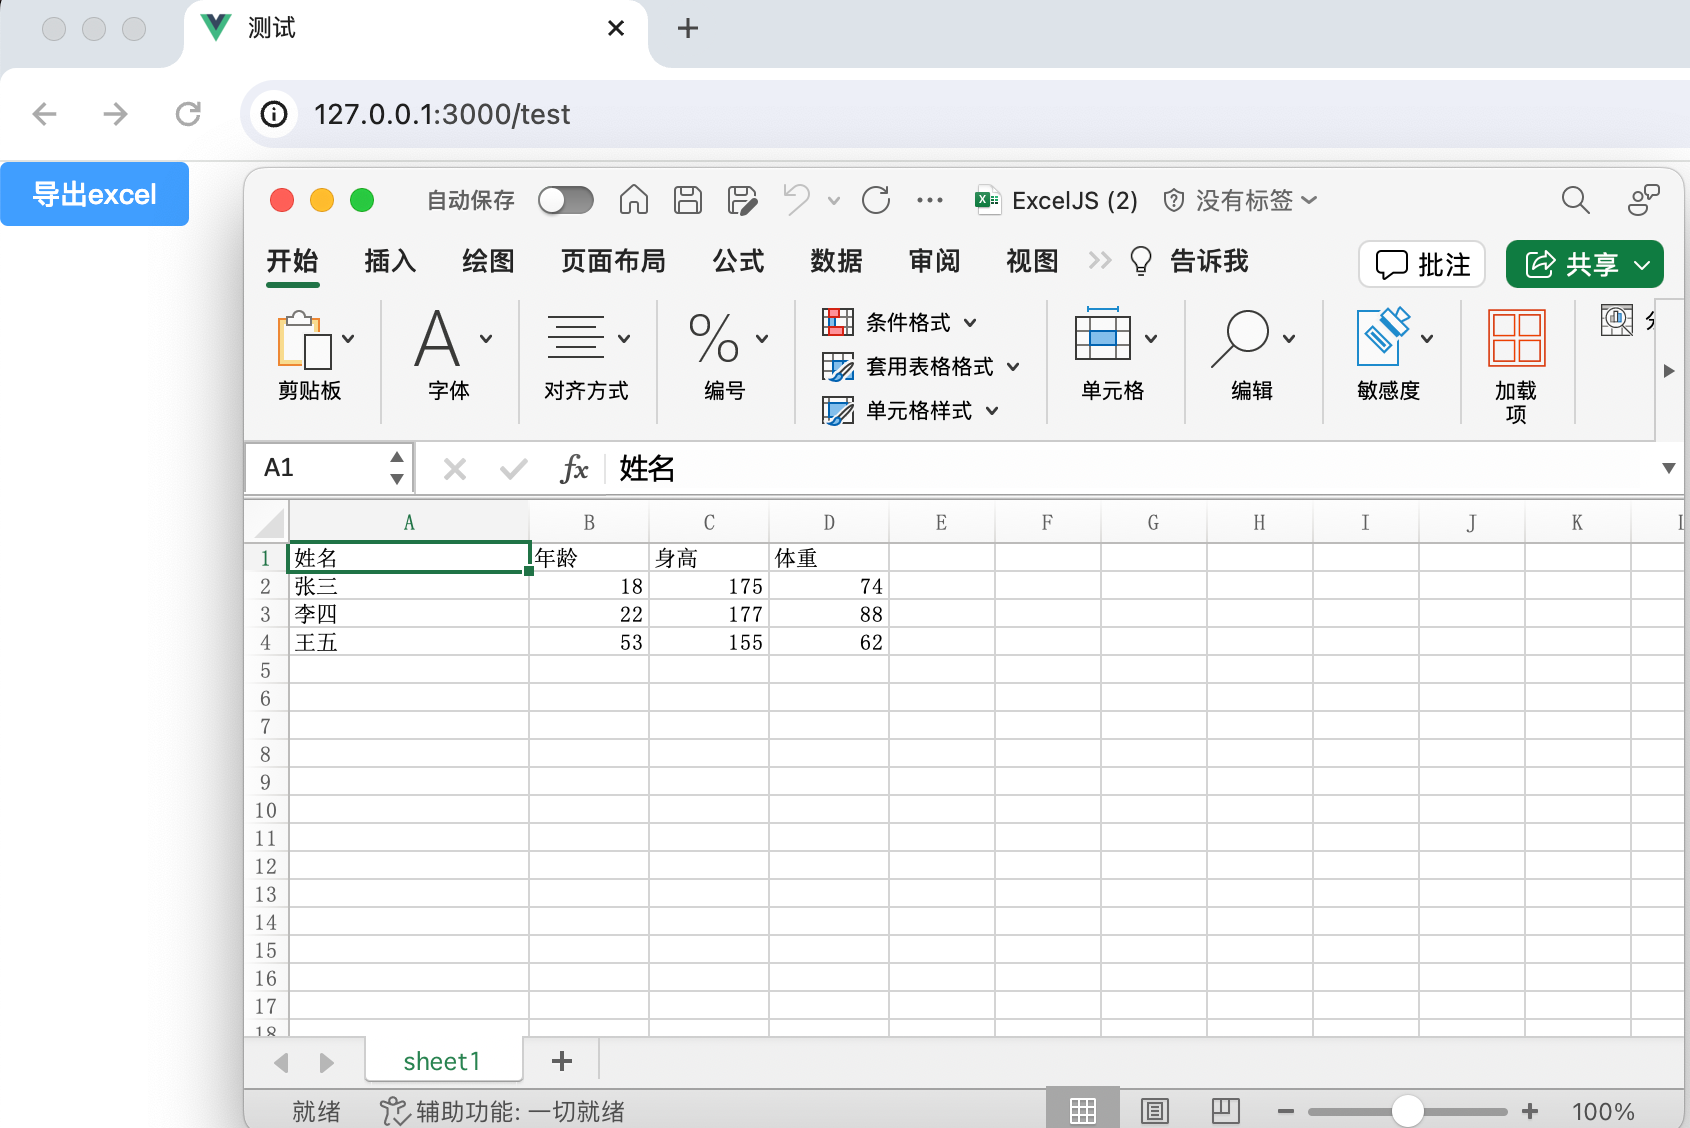
Task: Click the 辅助功能: 一切就绪 status
Action: click(x=502, y=1111)
